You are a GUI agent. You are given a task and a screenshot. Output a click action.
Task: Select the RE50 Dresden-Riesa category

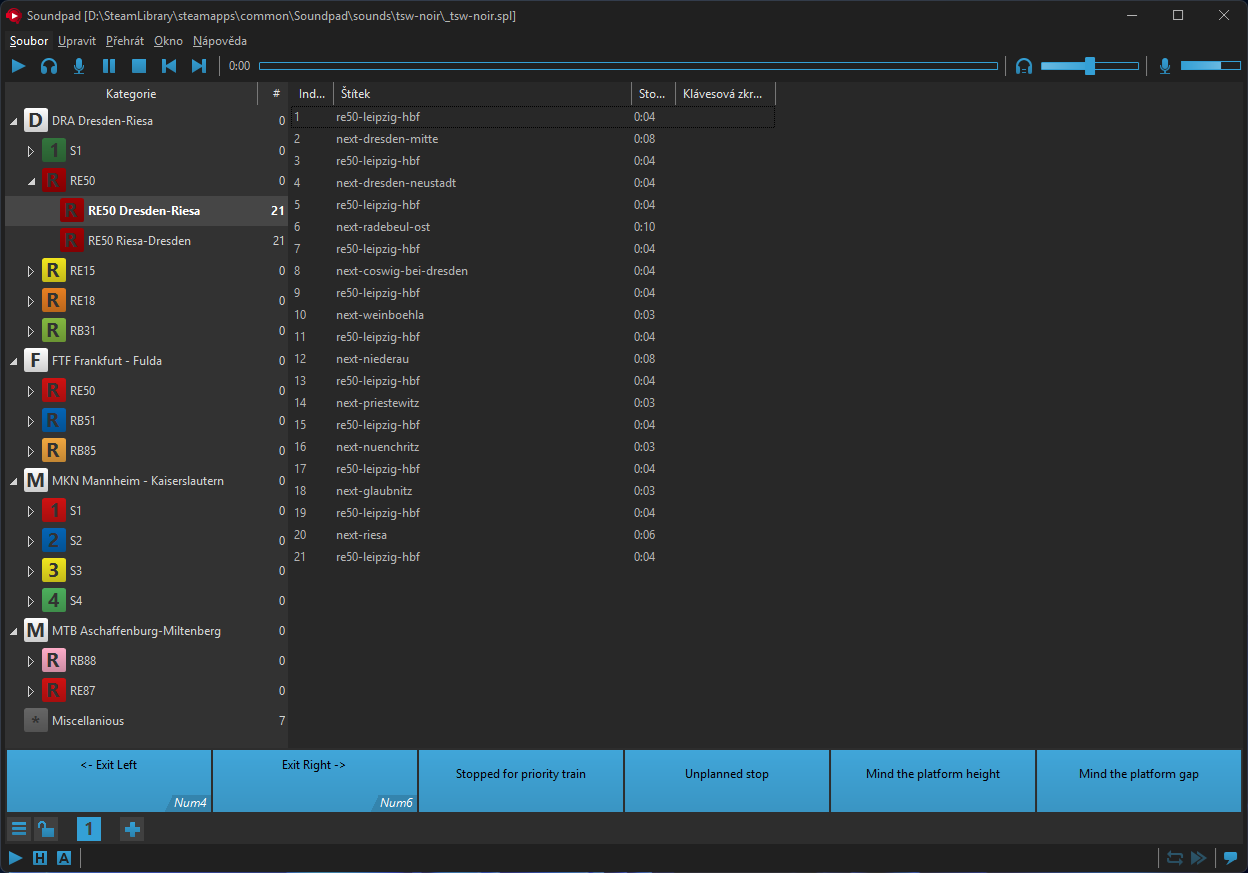coord(146,211)
